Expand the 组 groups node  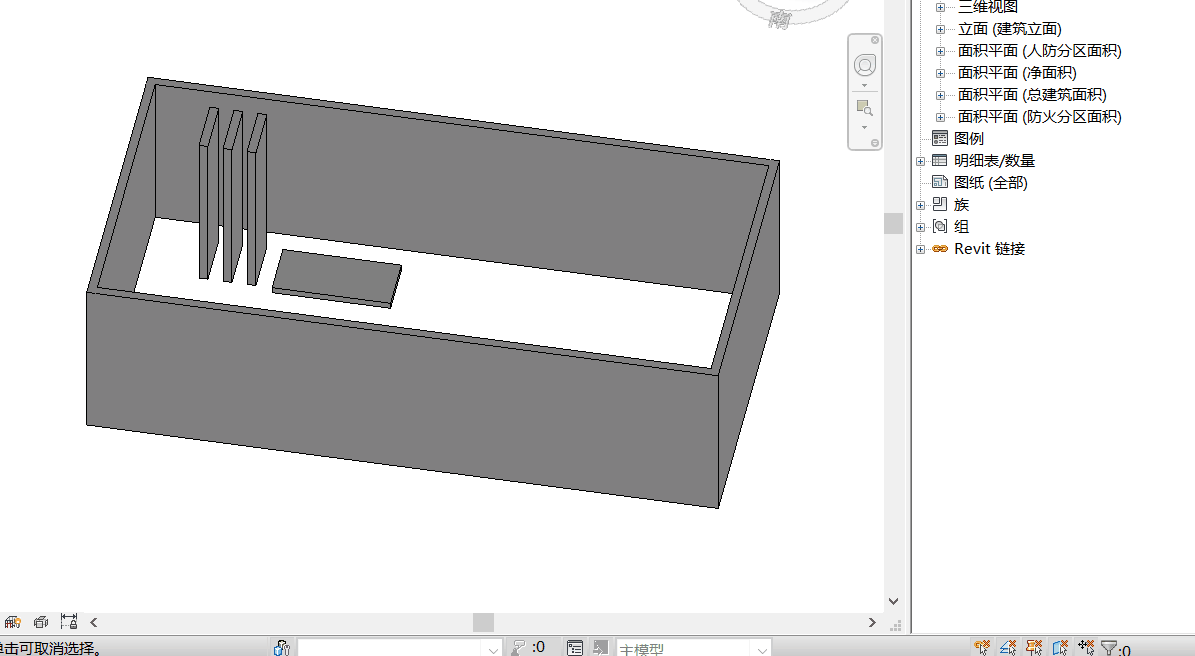921,227
